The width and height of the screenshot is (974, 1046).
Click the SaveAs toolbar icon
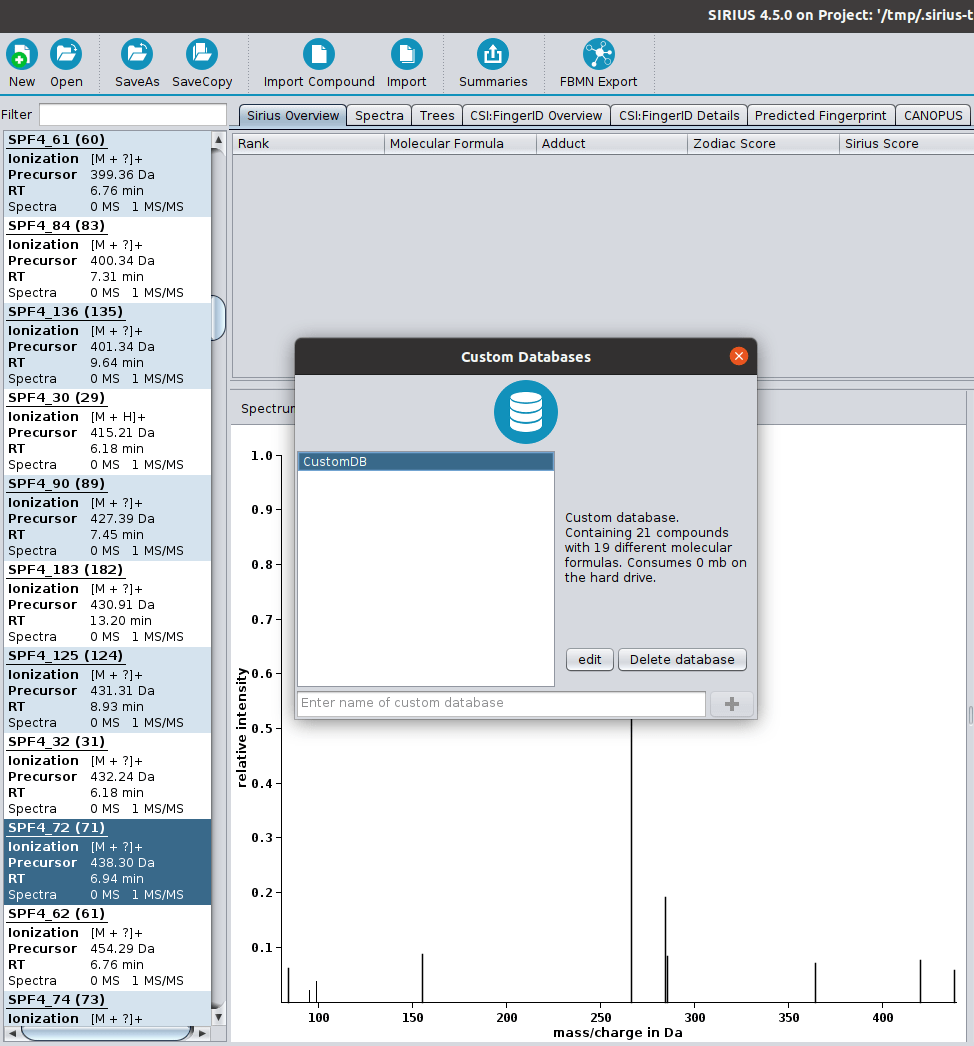pyautogui.click(x=137, y=55)
